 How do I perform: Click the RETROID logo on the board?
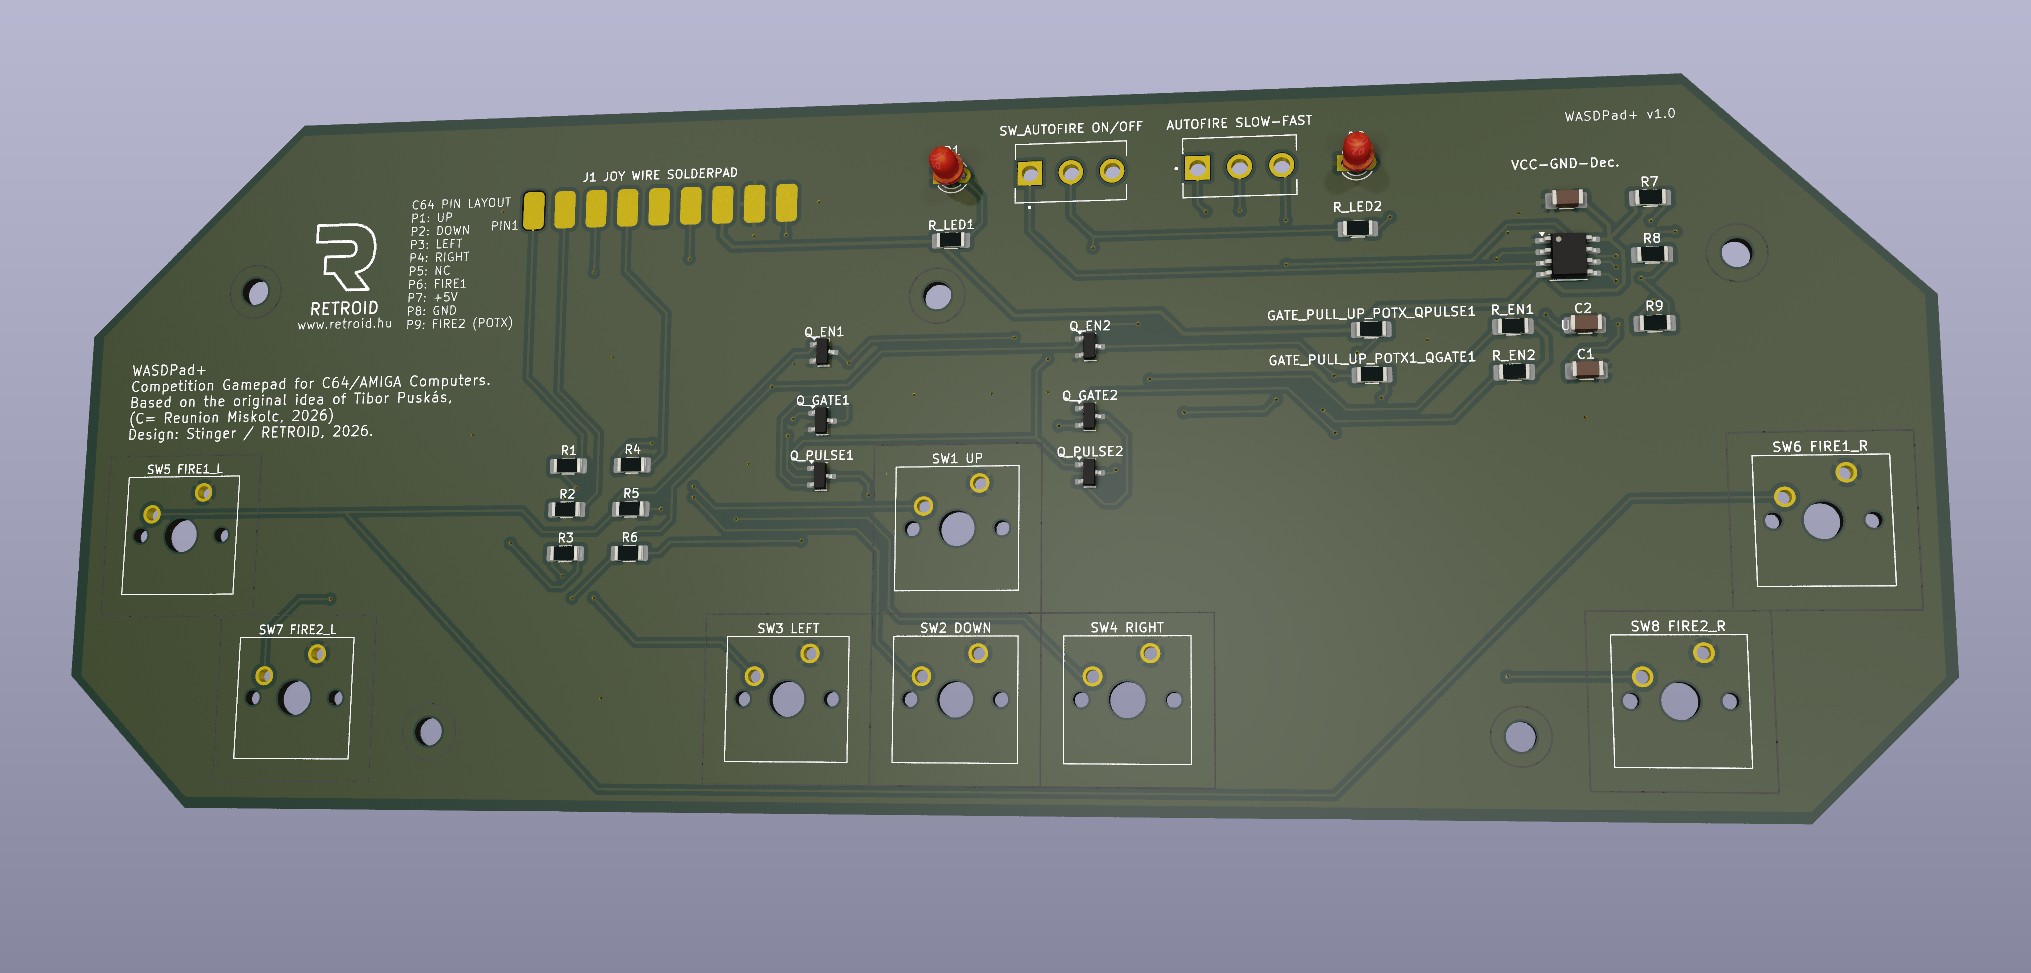(x=346, y=258)
